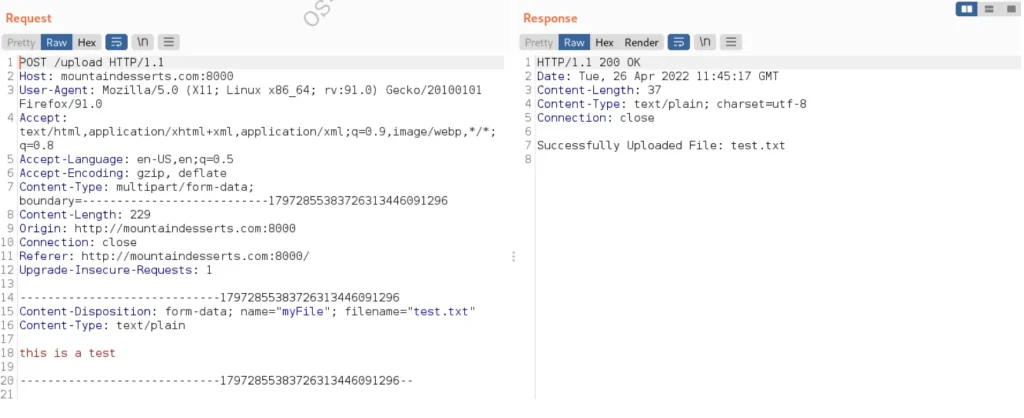Switch to combined tabbed layout view
Viewport: 1024px width, 418px height.
pos(1009,9)
